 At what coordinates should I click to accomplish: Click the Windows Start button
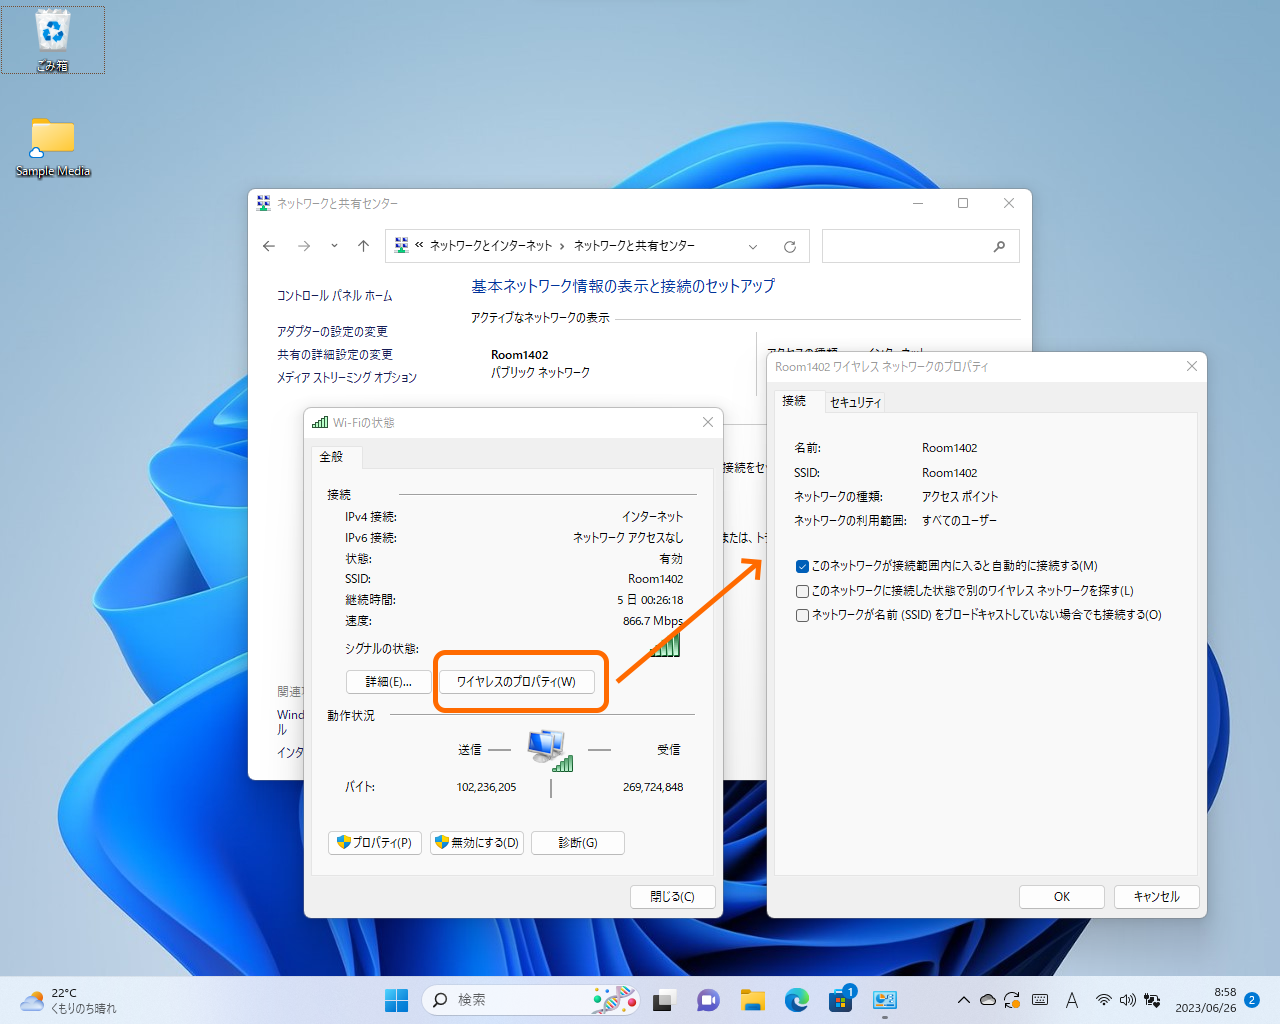pyautogui.click(x=396, y=999)
